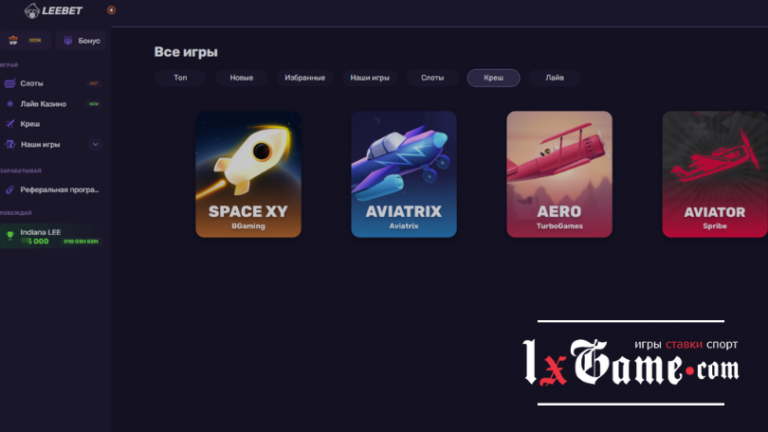Image resolution: width=768 pixels, height=432 pixels.
Task: Select the Слоты sidebar icon
Action: click(10, 83)
